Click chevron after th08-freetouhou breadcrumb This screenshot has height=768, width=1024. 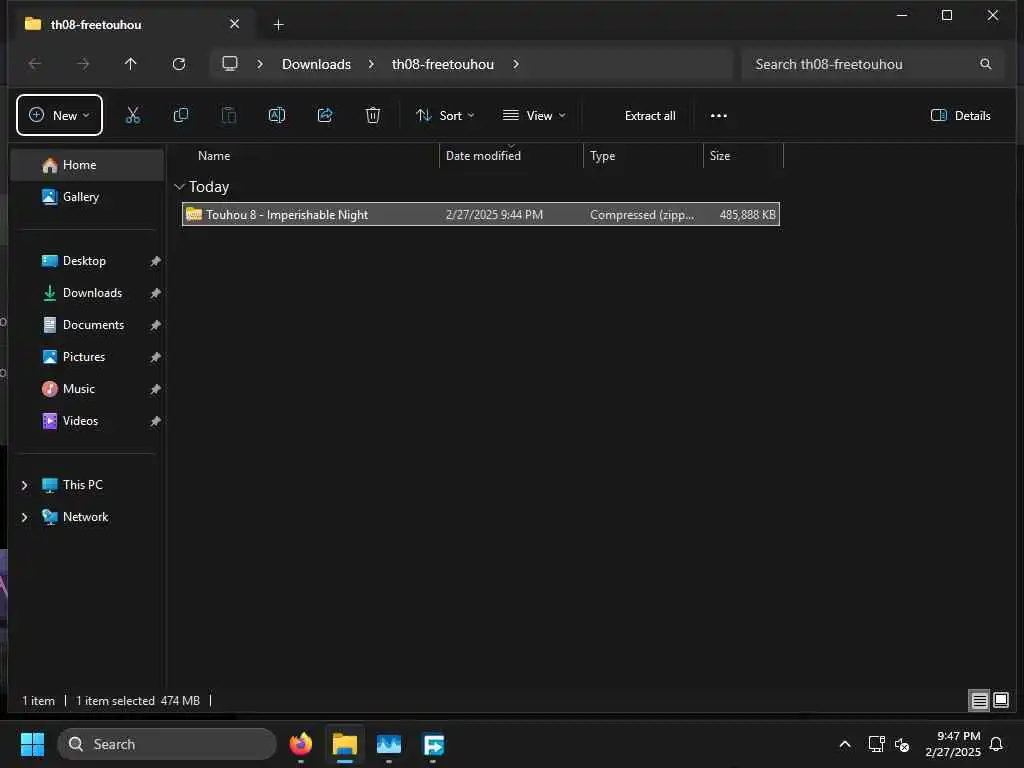click(516, 64)
